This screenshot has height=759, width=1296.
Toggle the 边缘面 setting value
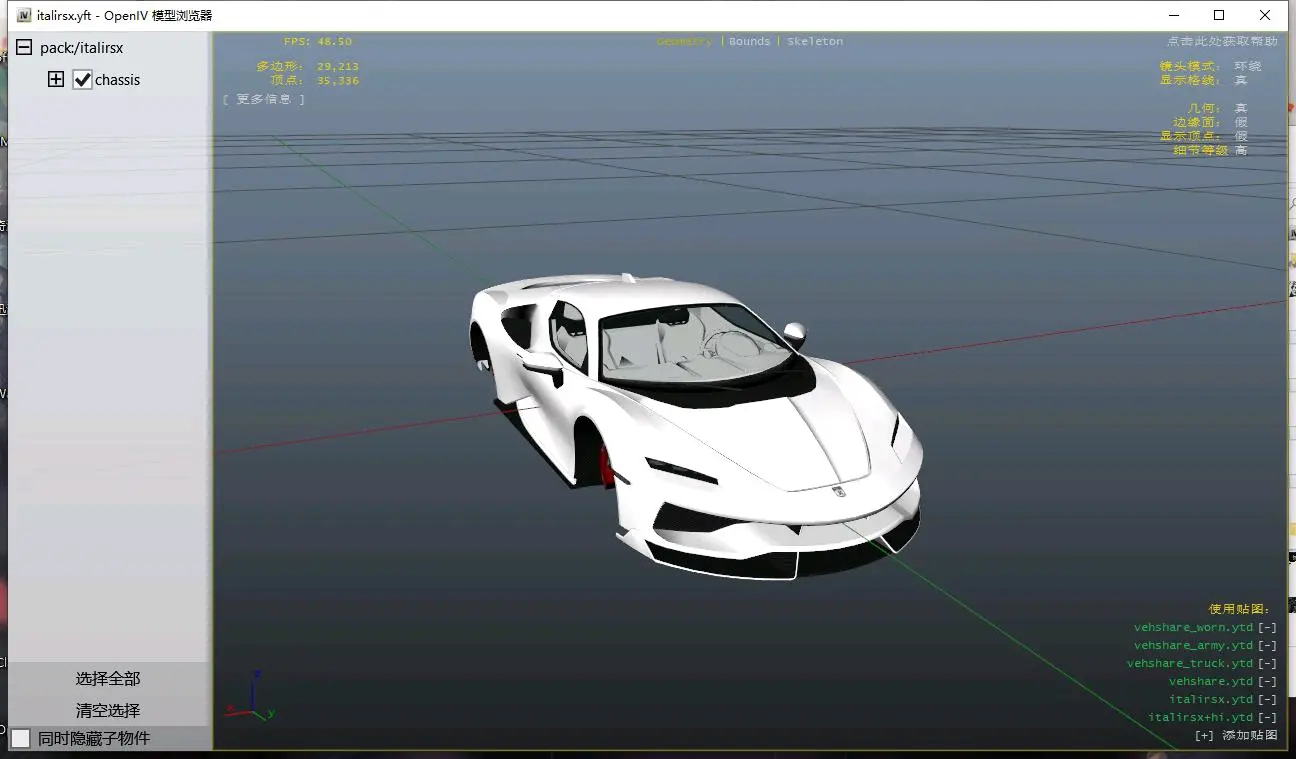[1241, 122]
